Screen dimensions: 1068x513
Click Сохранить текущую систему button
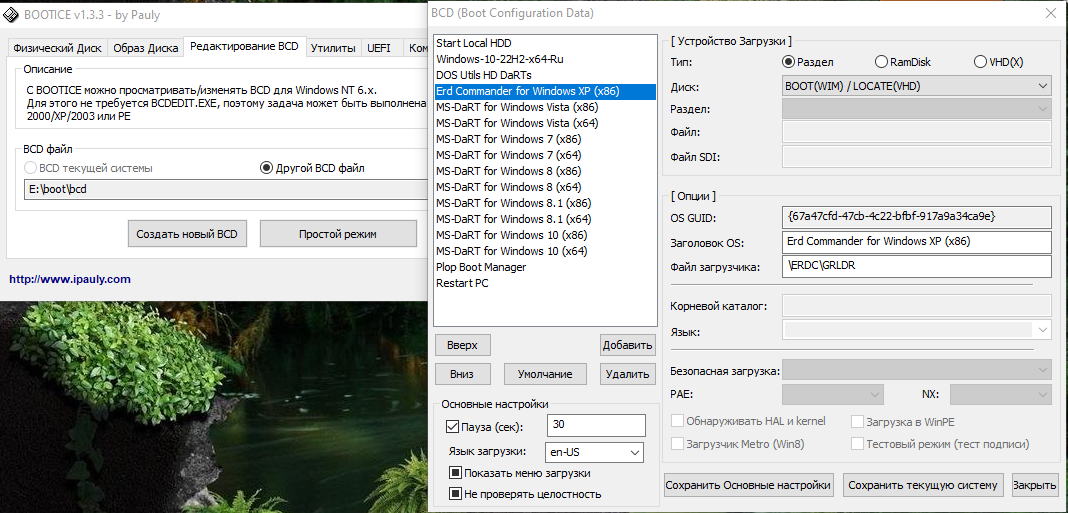922,485
